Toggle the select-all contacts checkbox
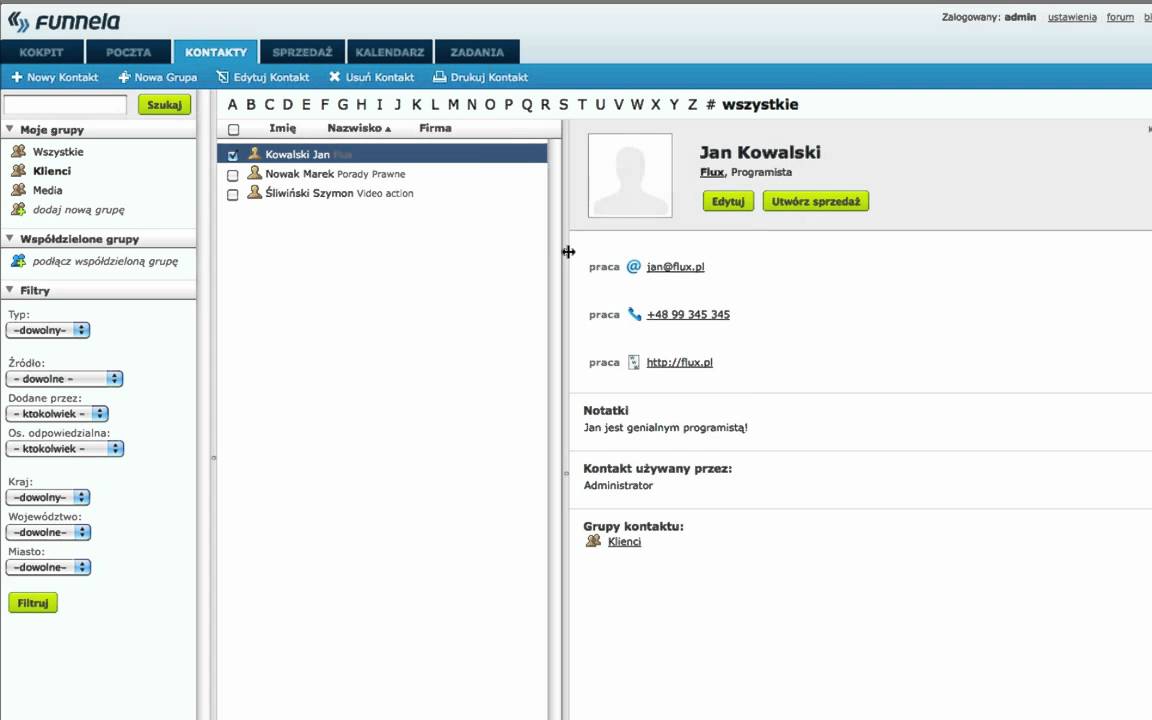Image resolution: width=1152 pixels, height=720 pixels. [x=234, y=129]
